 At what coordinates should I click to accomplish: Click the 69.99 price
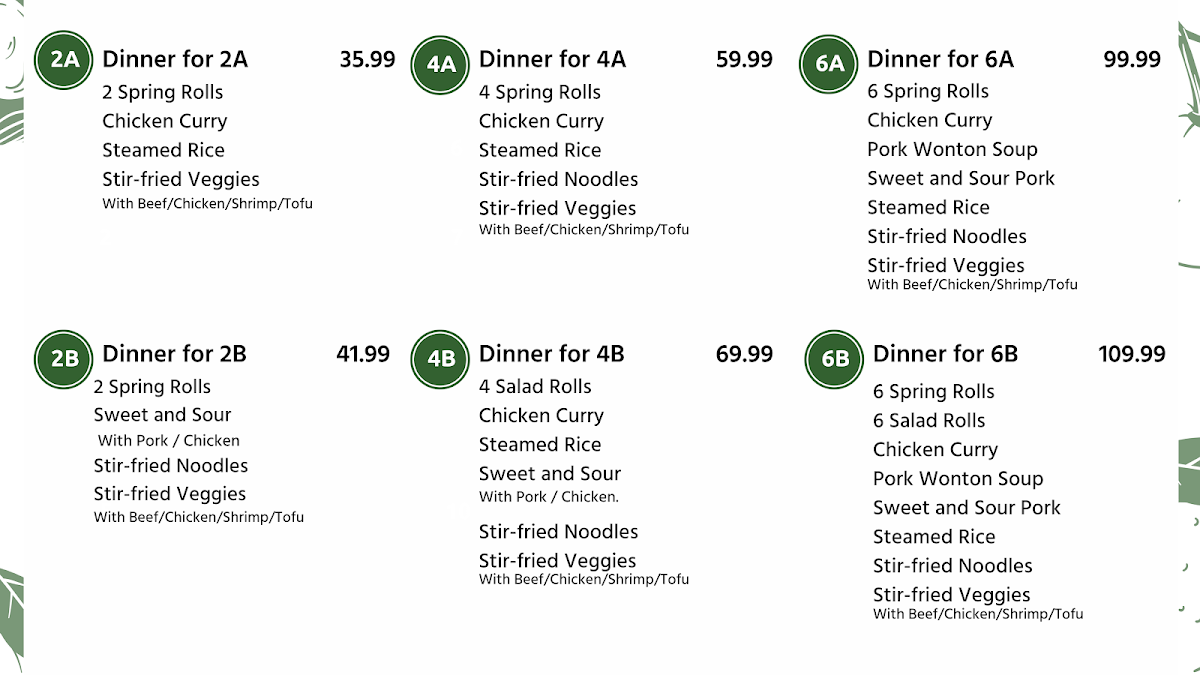[x=744, y=354]
